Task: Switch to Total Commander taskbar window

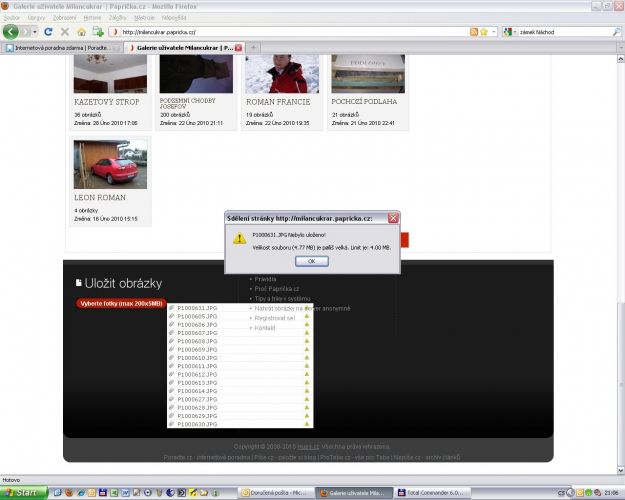Action: [433, 493]
